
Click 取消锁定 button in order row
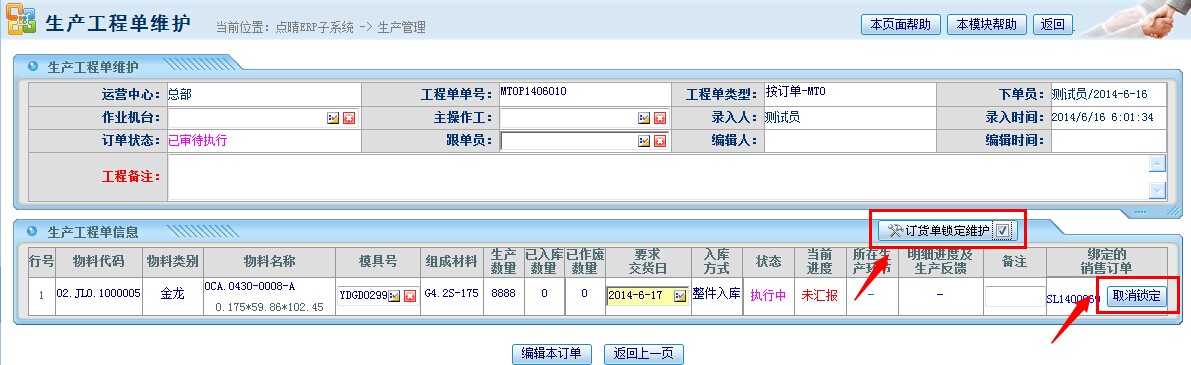[x=1136, y=296]
